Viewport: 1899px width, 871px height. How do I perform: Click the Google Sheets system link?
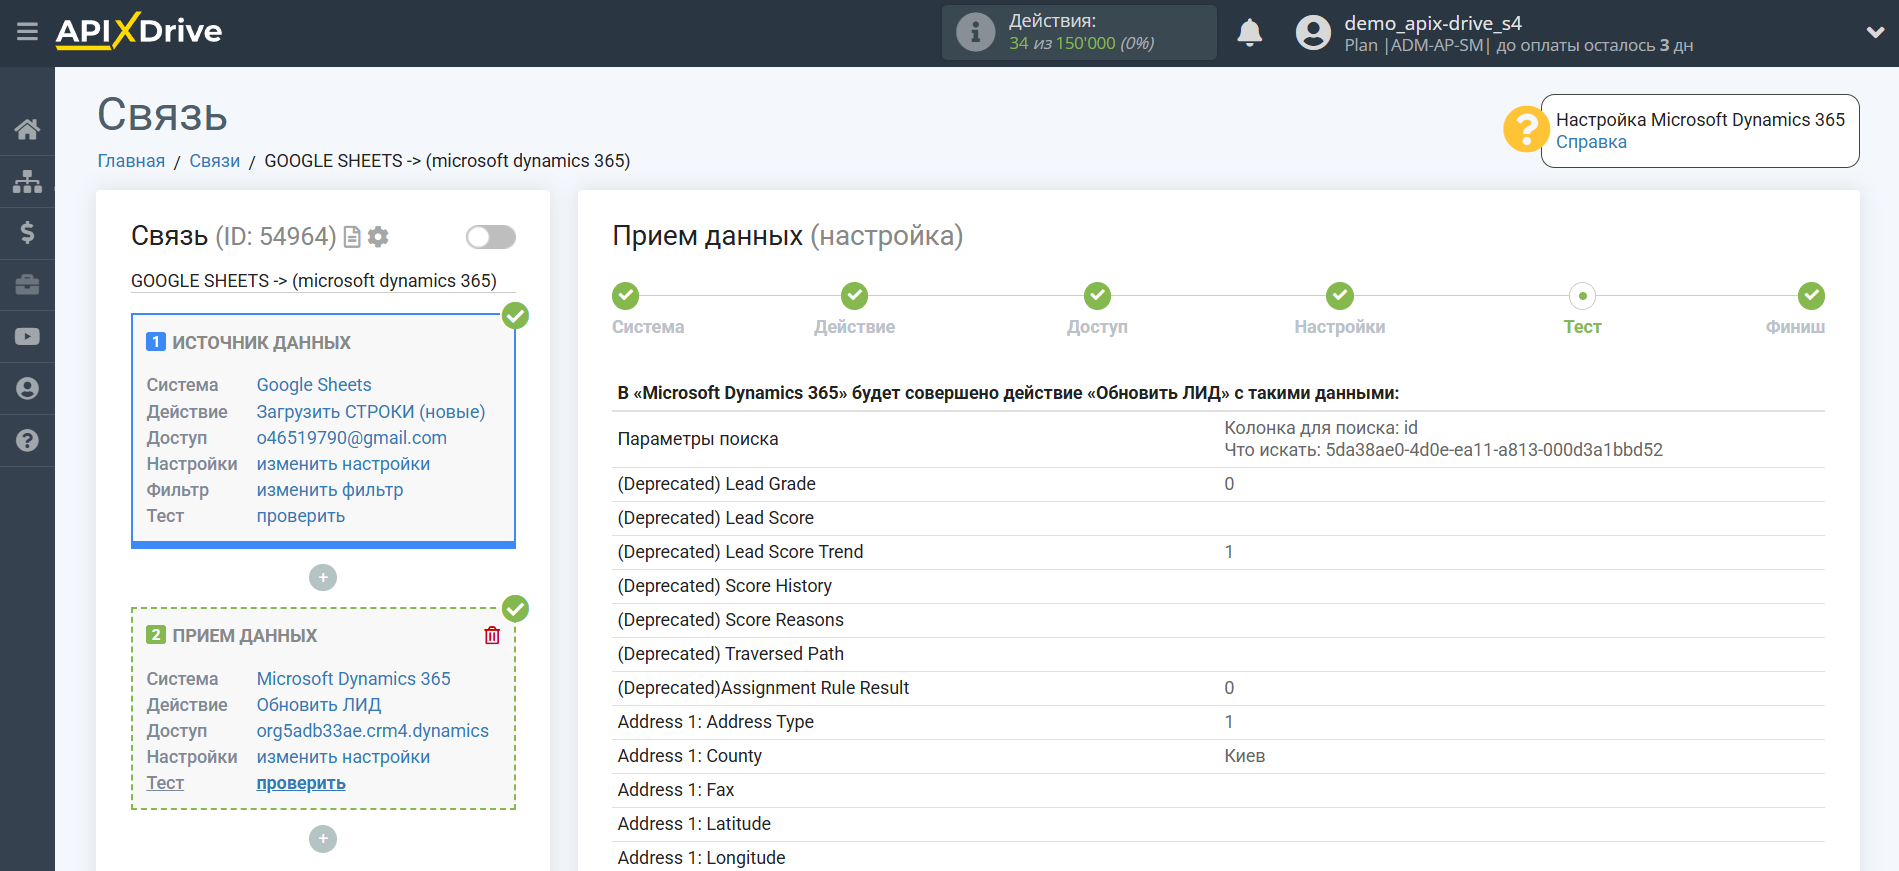(314, 385)
